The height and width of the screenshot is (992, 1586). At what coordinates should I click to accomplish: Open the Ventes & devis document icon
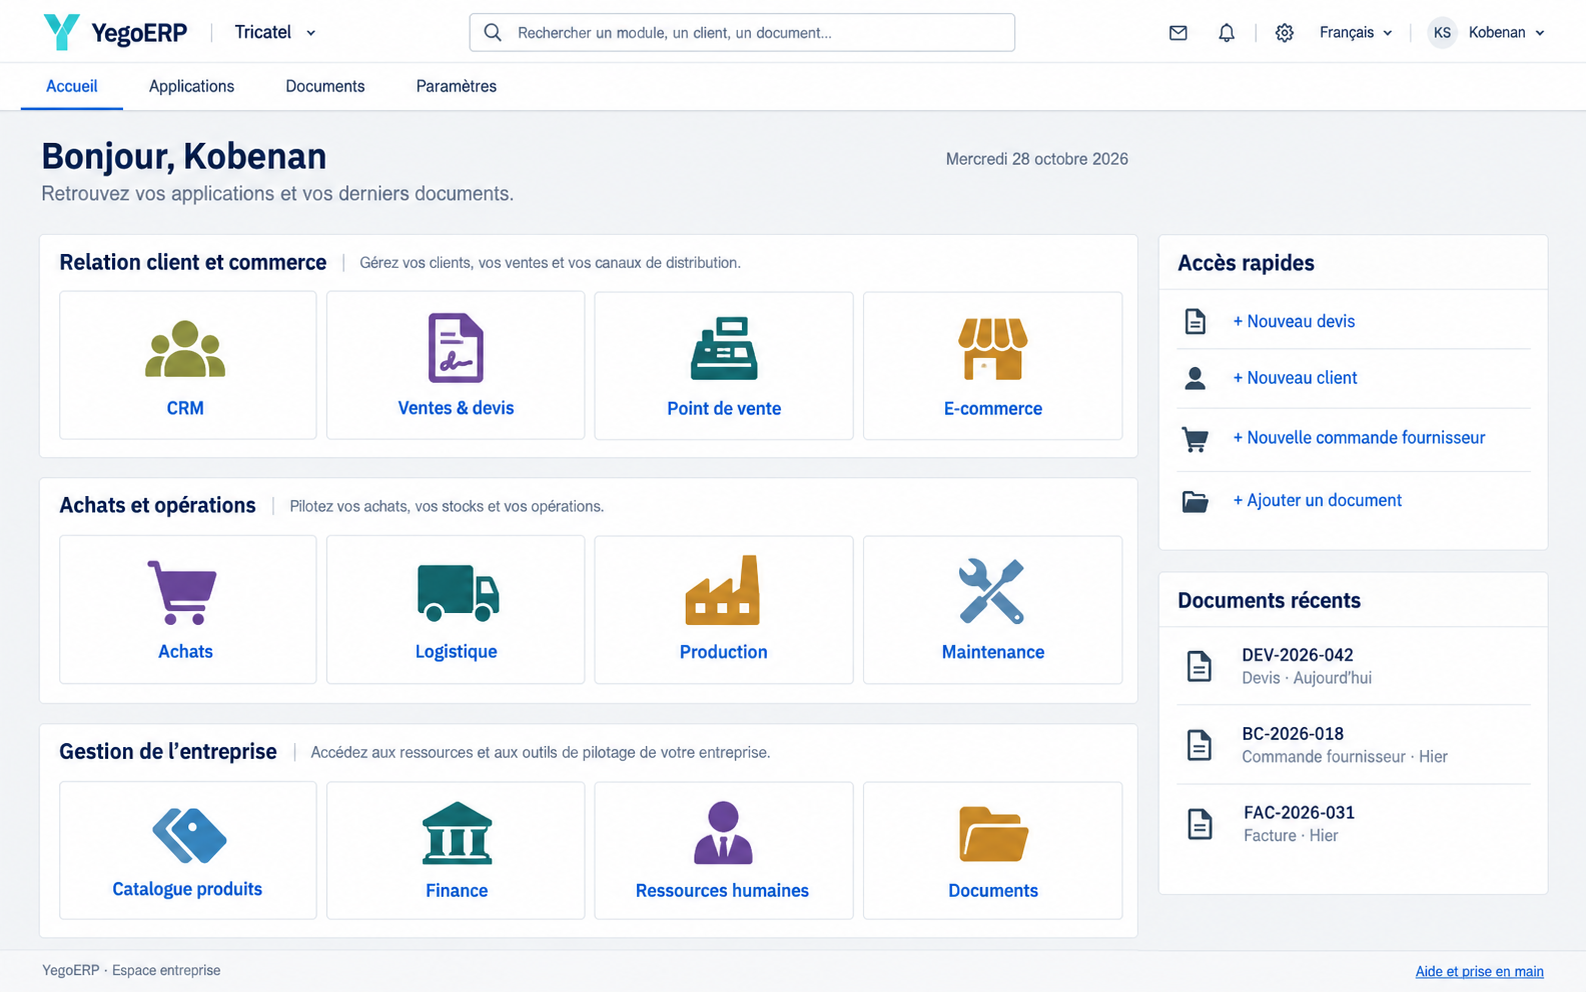pyautogui.click(x=456, y=348)
